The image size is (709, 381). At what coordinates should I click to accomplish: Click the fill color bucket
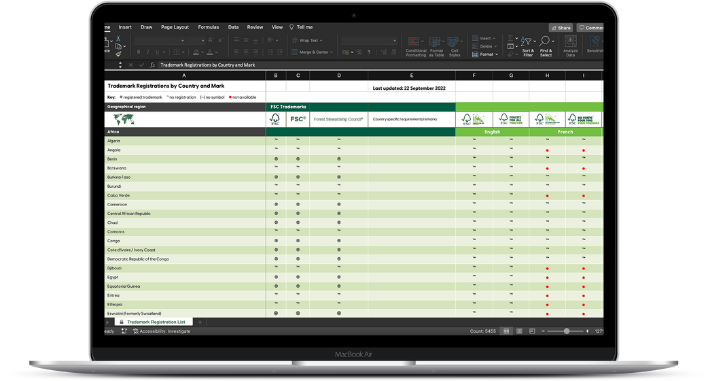[x=197, y=52]
